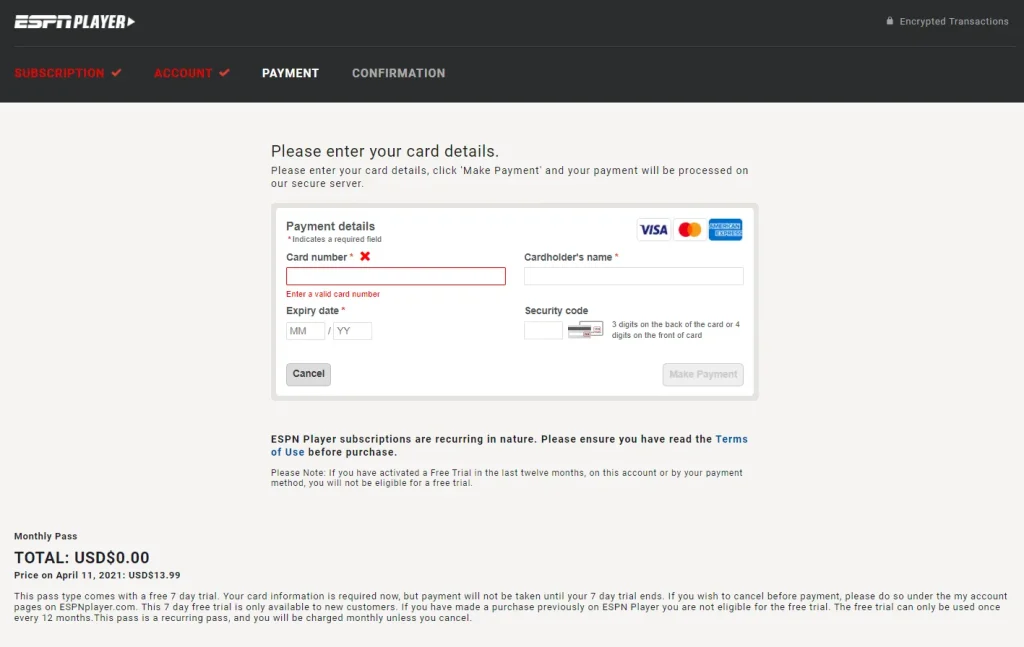Click the red X error icon
Image resolution: width=1024 pixels, height=647 pixels.
(365, 257)
